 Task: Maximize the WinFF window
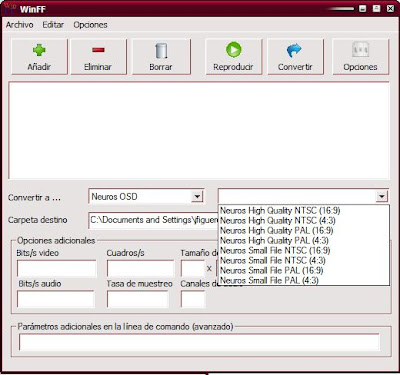377,9
